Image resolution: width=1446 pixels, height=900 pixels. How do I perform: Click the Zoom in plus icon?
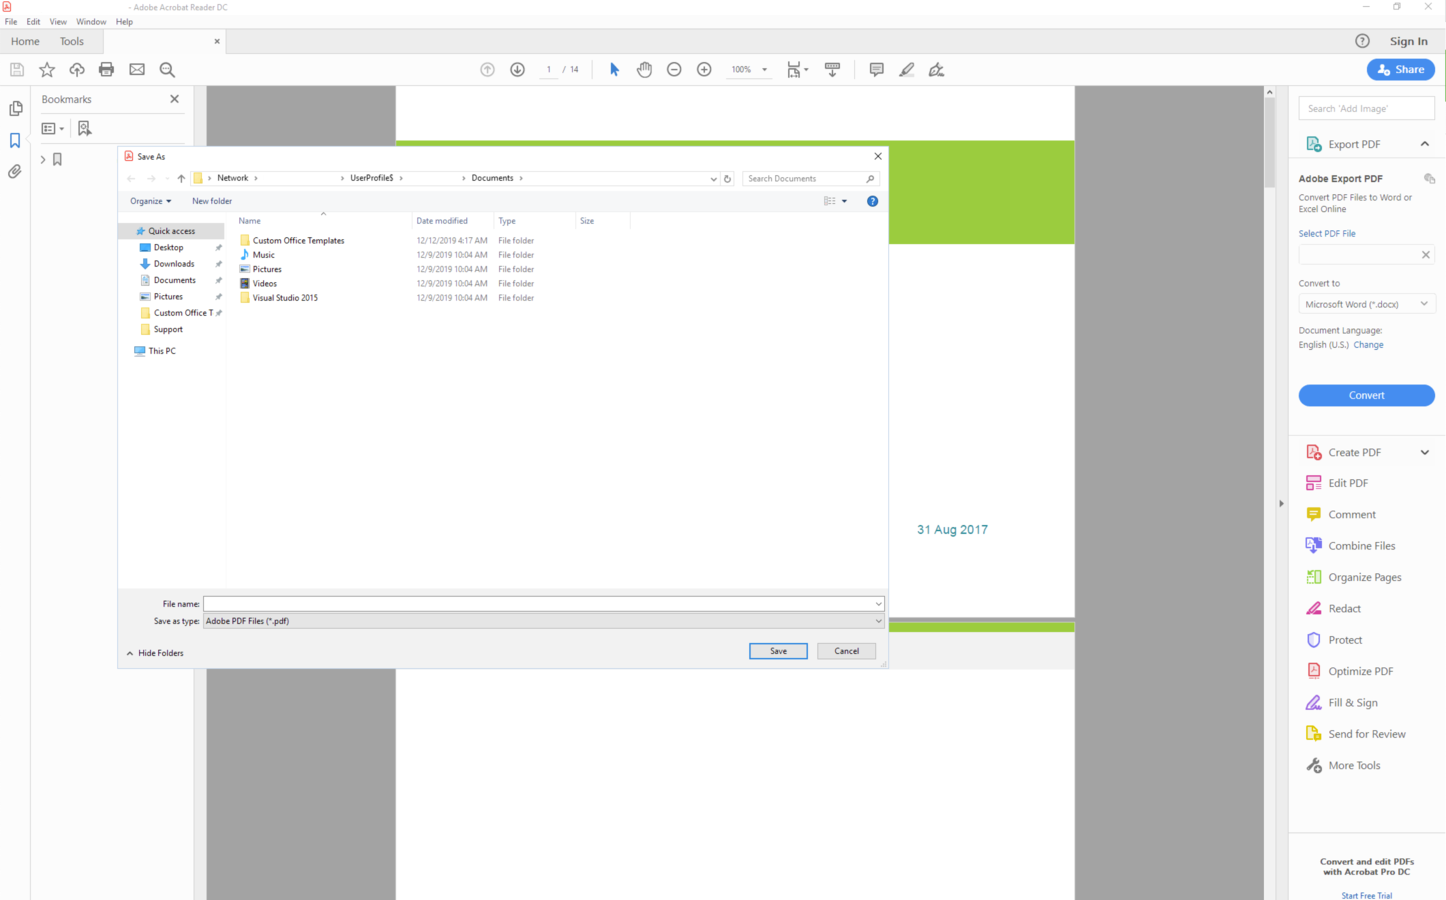click(x=704, y=69)
